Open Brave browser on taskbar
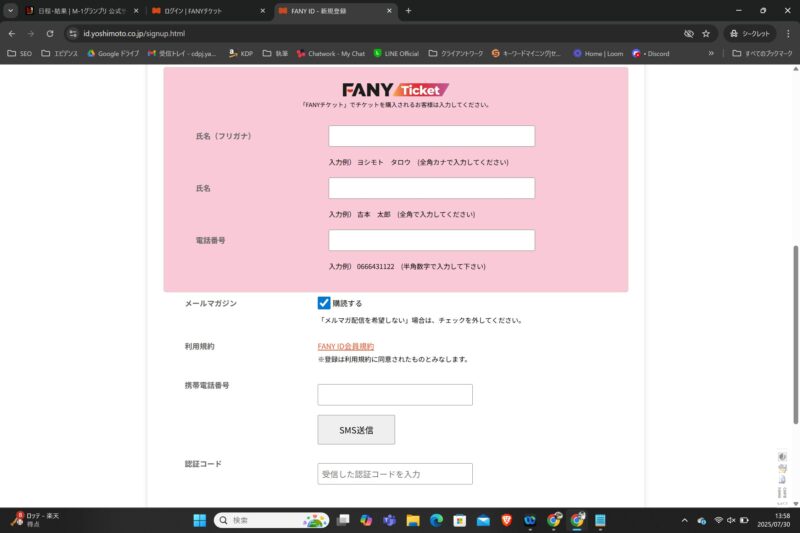The height and width of the screenshot is (533, 800). [507, 520]
